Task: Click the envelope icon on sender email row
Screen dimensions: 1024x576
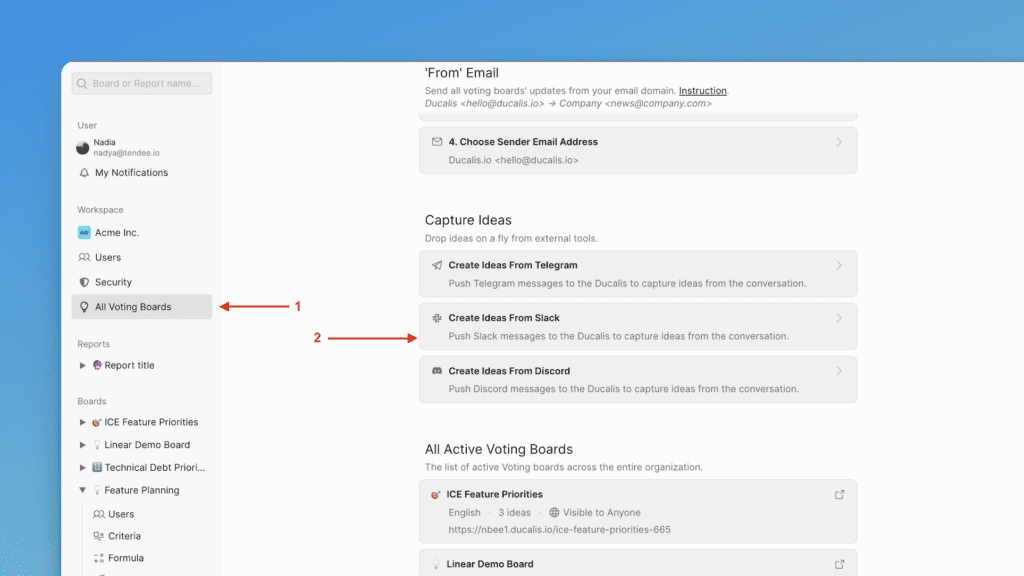Action: 437,142
